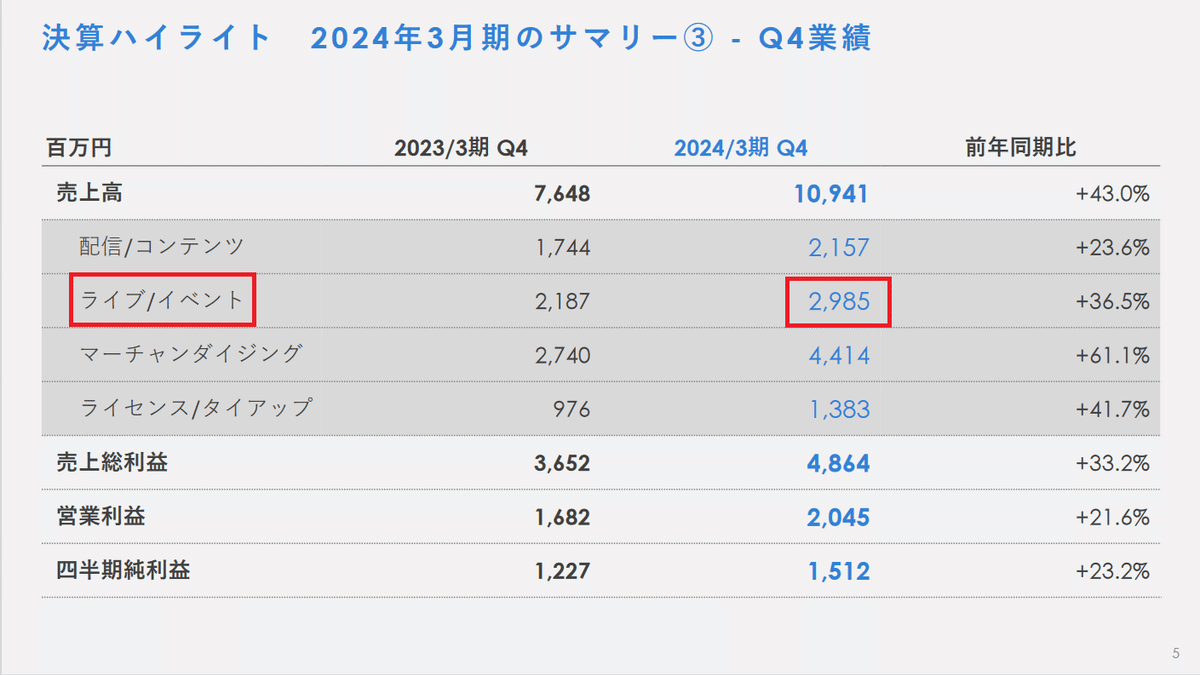
Task: Click the ライセンス/タイアップ row label
Action: pos(197,409)
